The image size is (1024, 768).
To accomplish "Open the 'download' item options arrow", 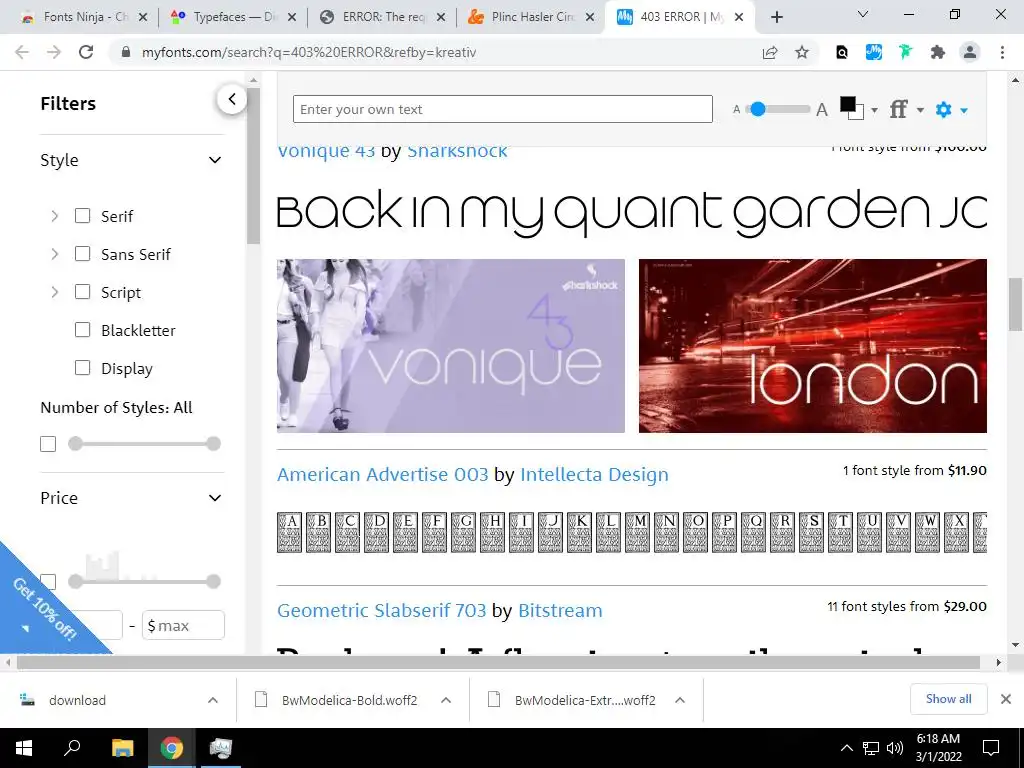I will tap(213, 700).
